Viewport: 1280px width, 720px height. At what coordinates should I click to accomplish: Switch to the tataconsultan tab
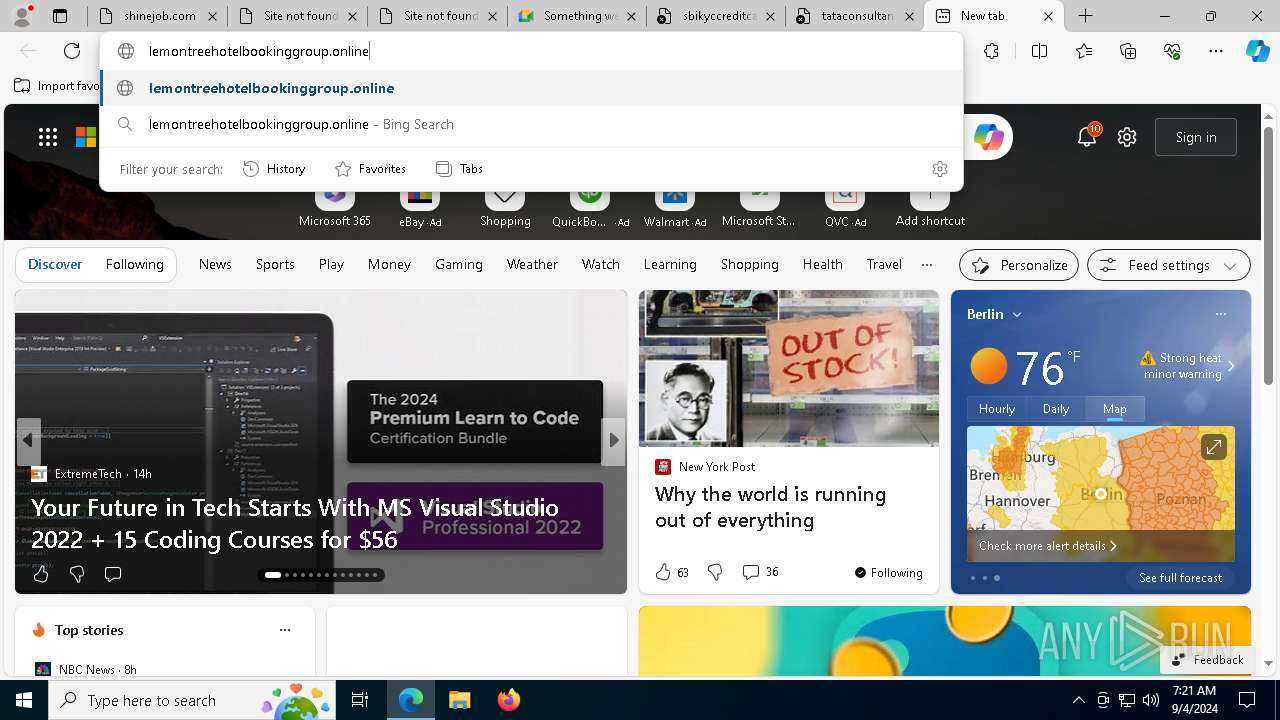(x=856, y=16)
